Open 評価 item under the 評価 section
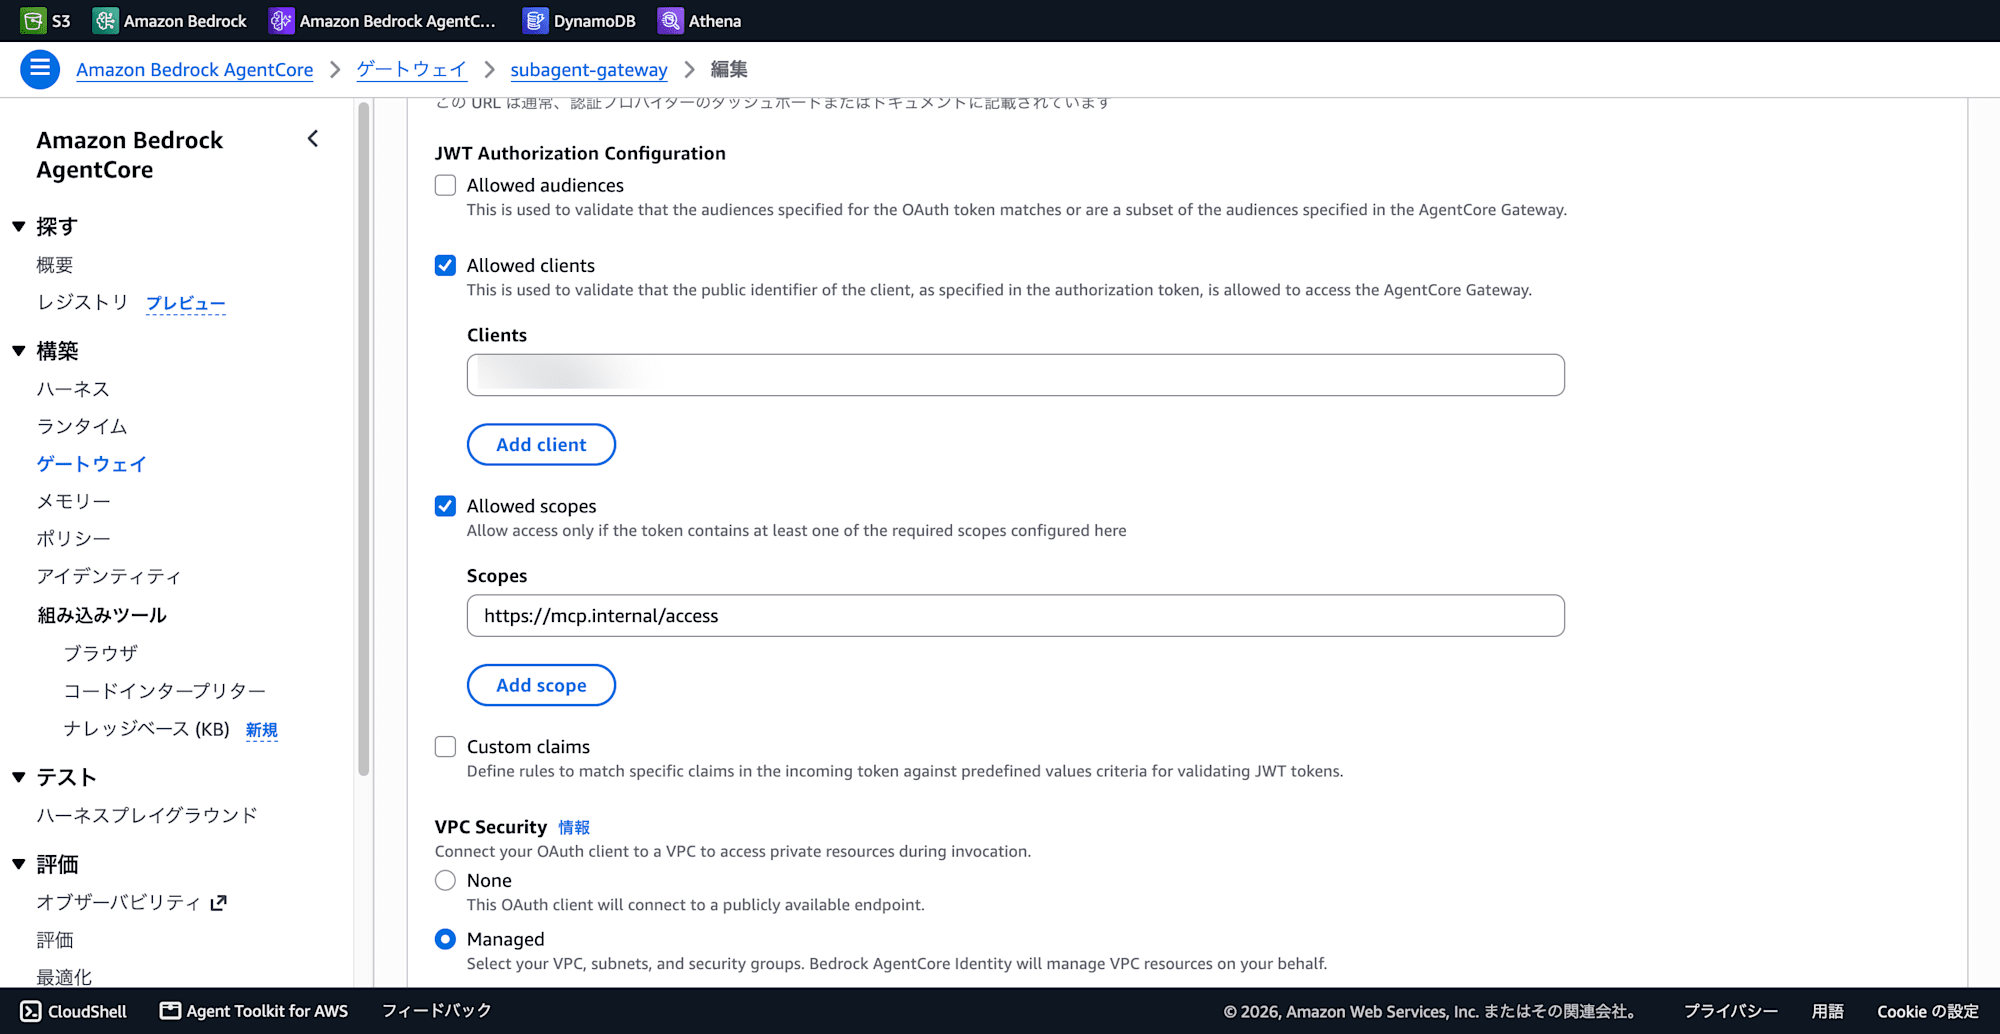 [x=55, y=940]
